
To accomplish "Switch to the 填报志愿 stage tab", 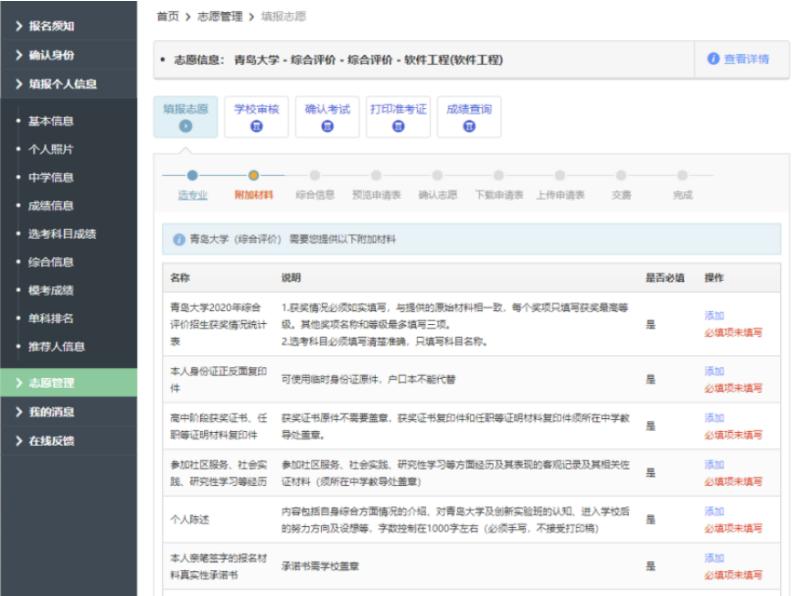I will (x=186, y=117).
